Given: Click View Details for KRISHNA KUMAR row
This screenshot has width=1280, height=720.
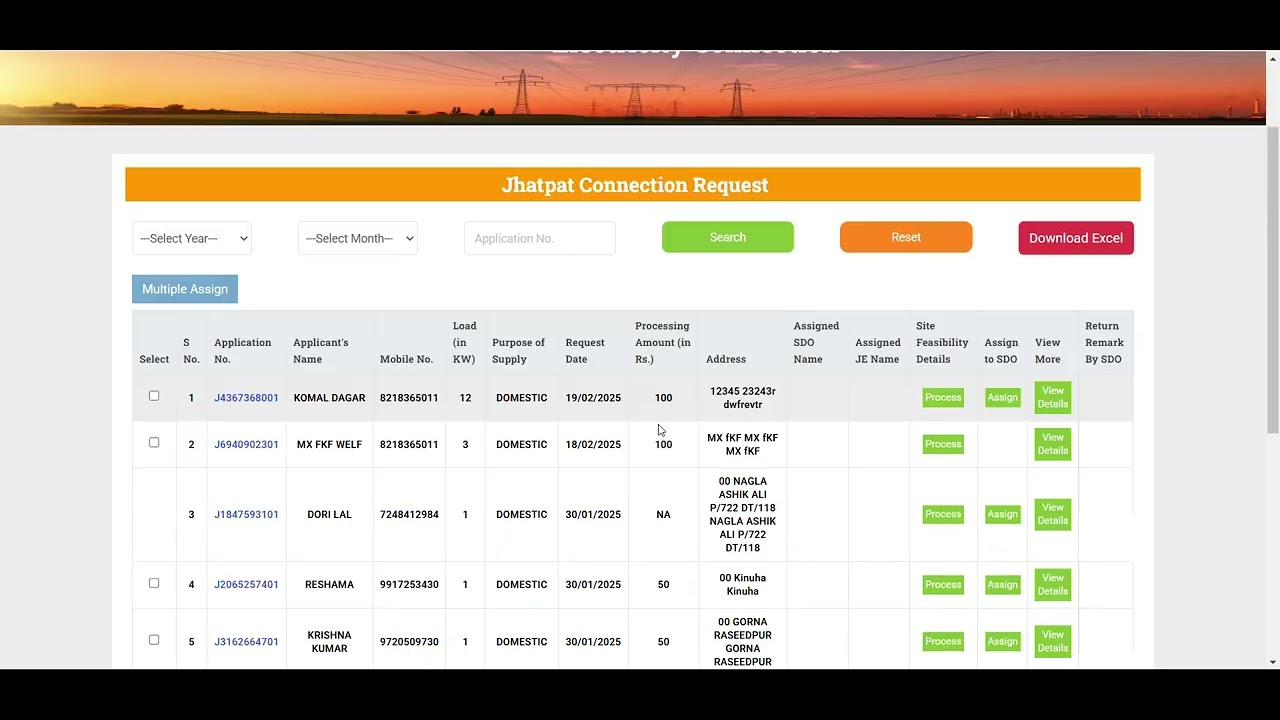Looking at the screenshot, I should click(1053, 641).
